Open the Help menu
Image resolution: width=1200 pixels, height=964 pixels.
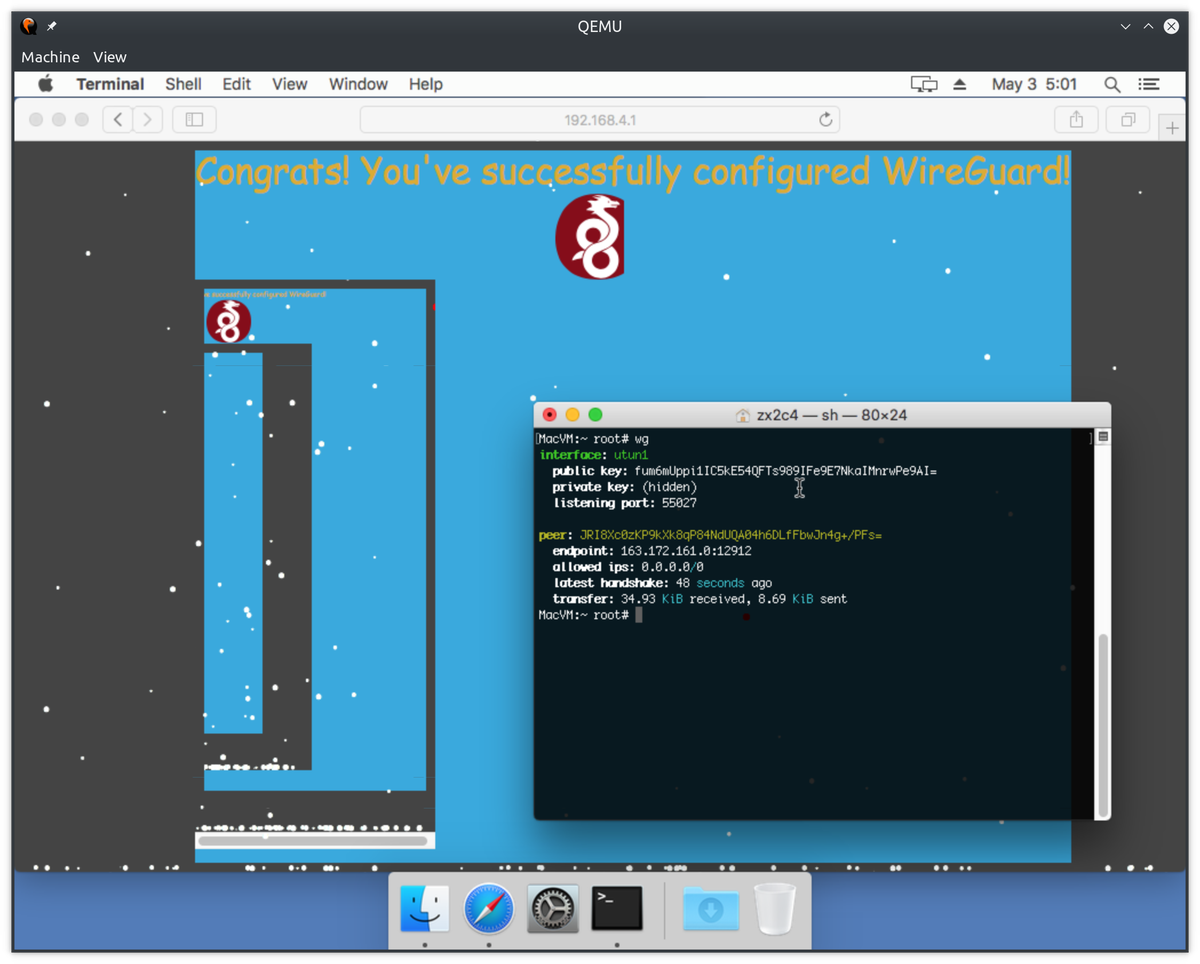(425, 84)
